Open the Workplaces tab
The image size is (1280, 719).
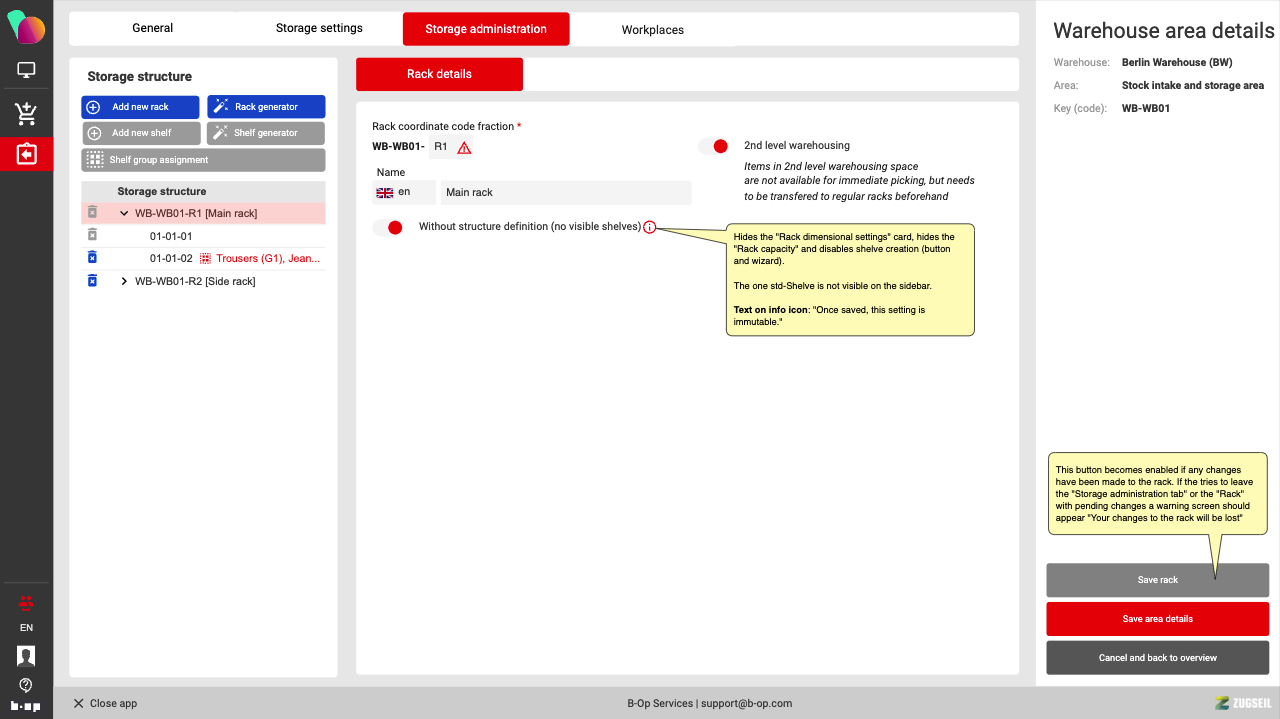(x=652, y=30)
